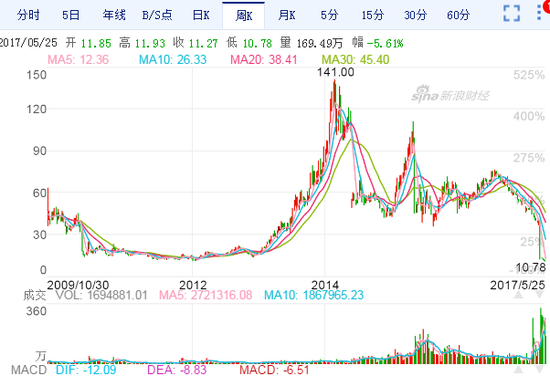550x376 pixels.
Task: Switch to the 日K daily candlestick tab
Action: (x=201, y=15)
